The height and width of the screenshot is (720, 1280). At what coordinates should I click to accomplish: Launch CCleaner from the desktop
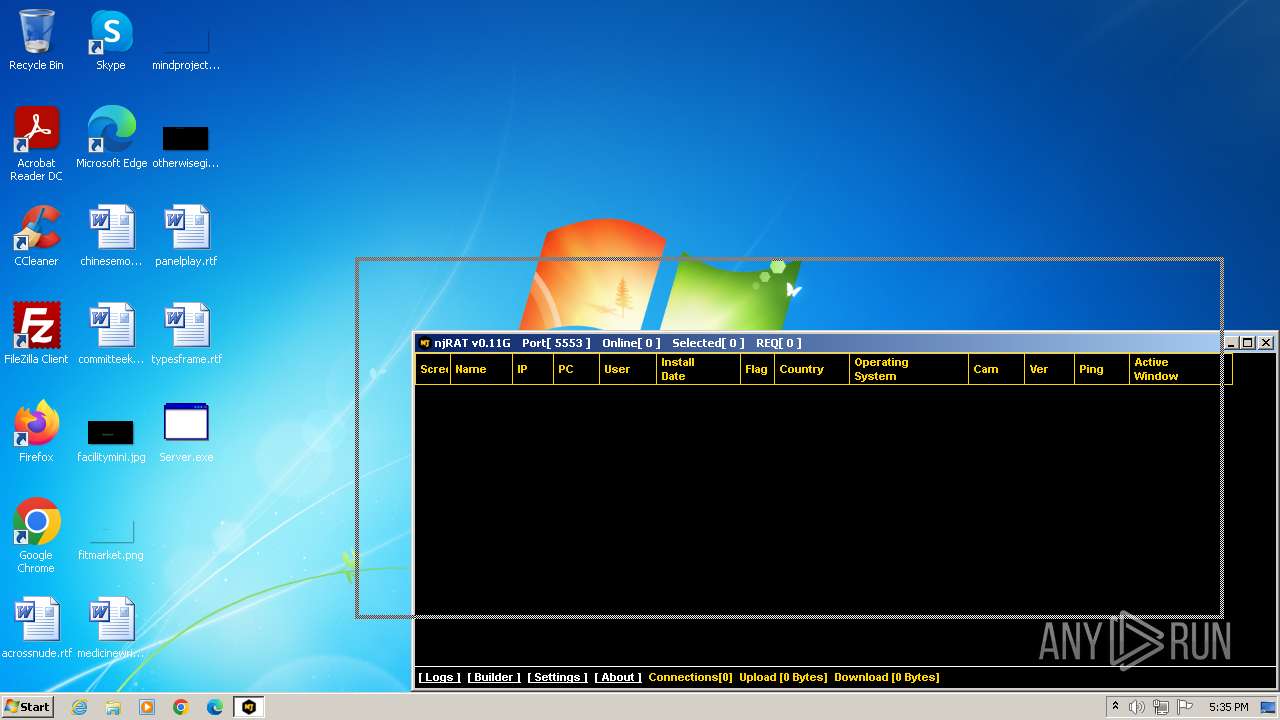[36, 236]
